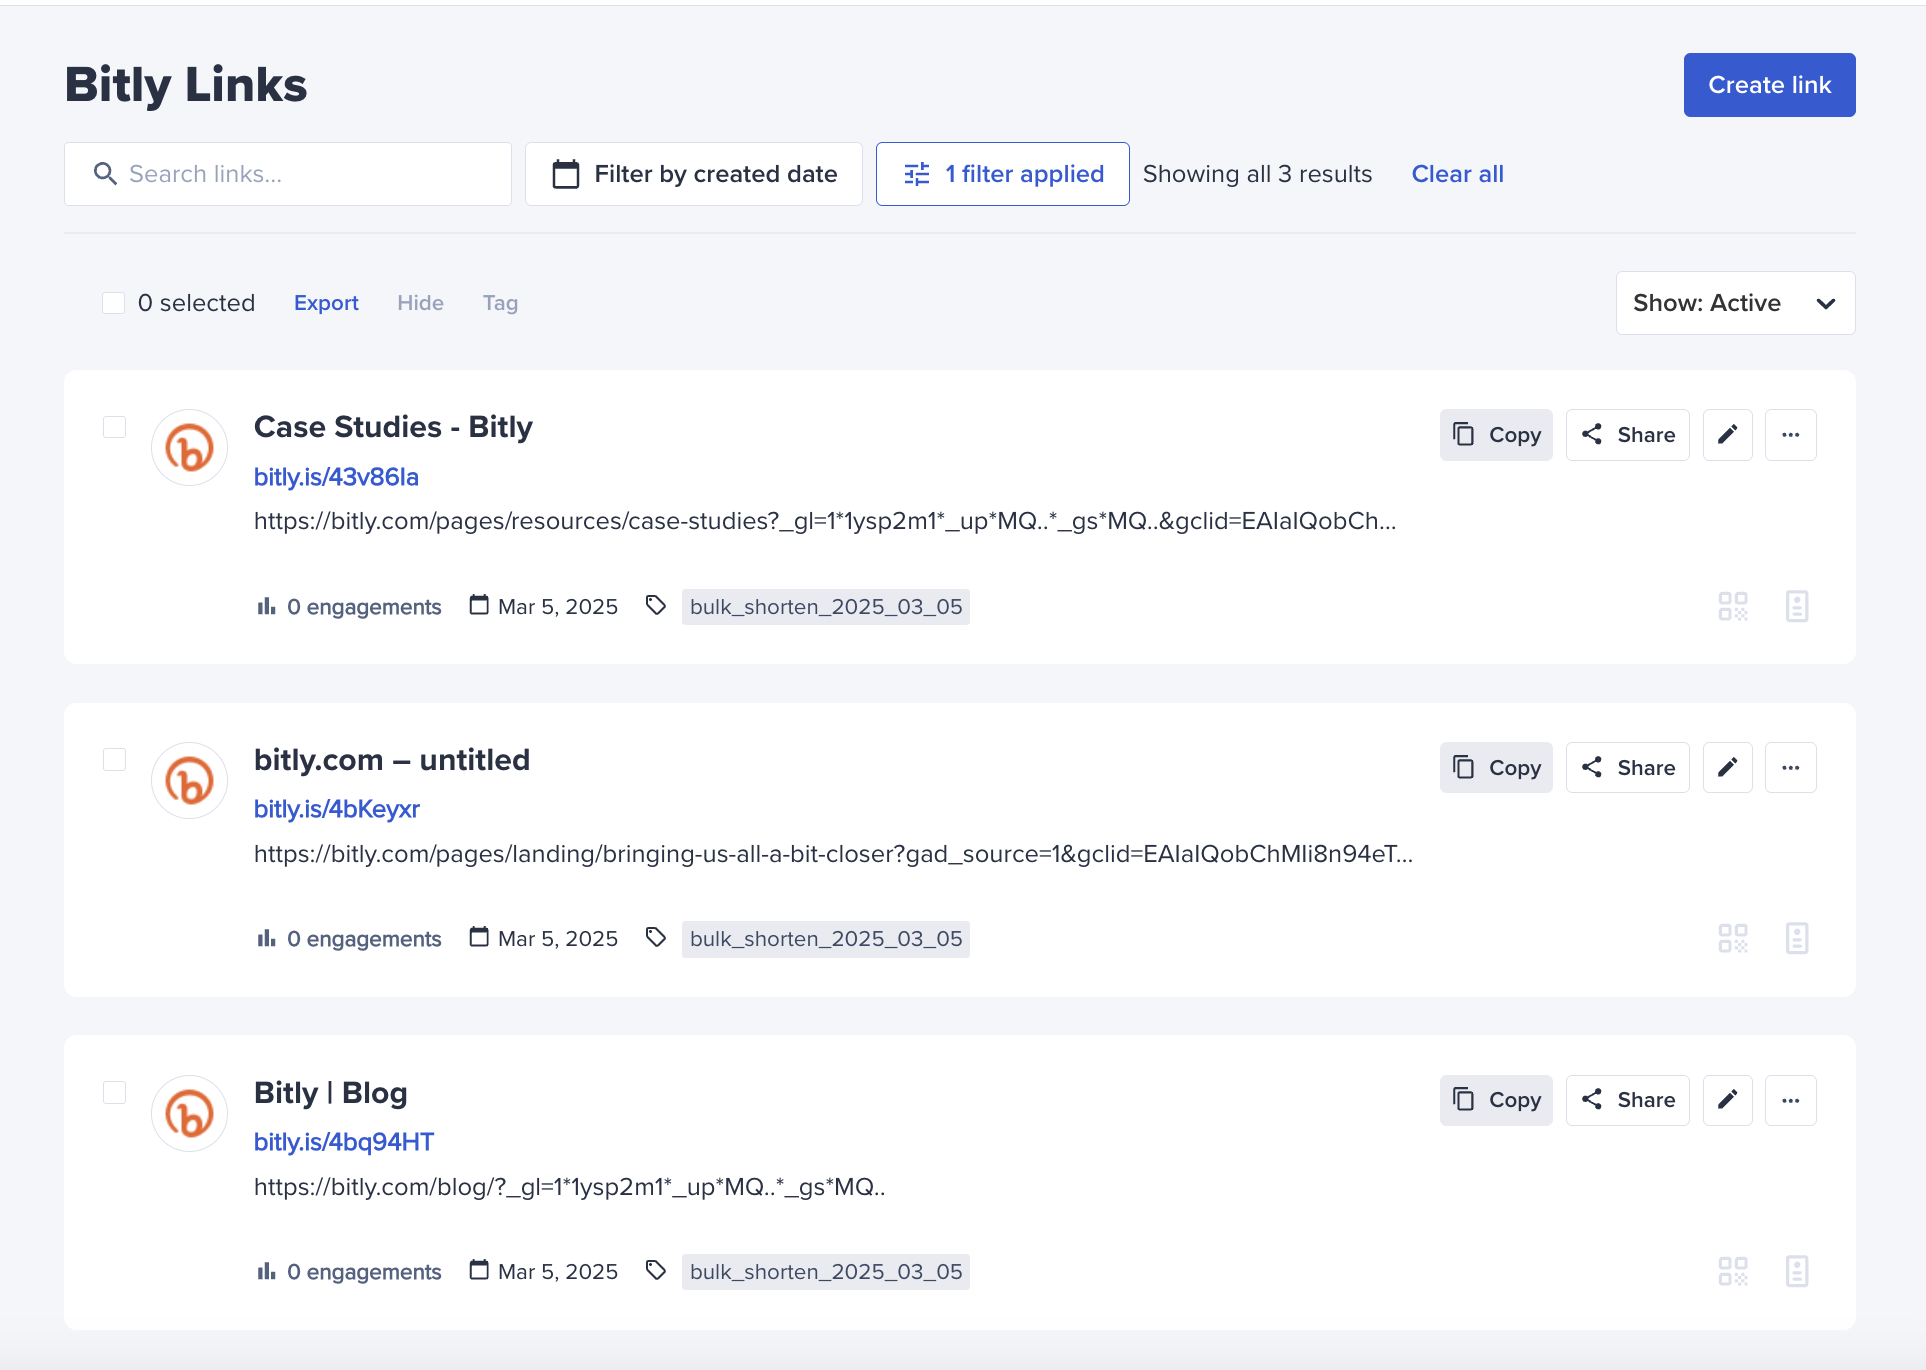Copy the Bitly | Blog link

[1496, 1100]
